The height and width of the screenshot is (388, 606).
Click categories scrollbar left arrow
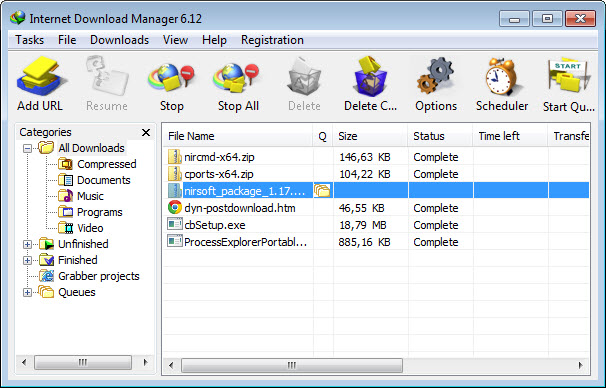pos(24,362)
